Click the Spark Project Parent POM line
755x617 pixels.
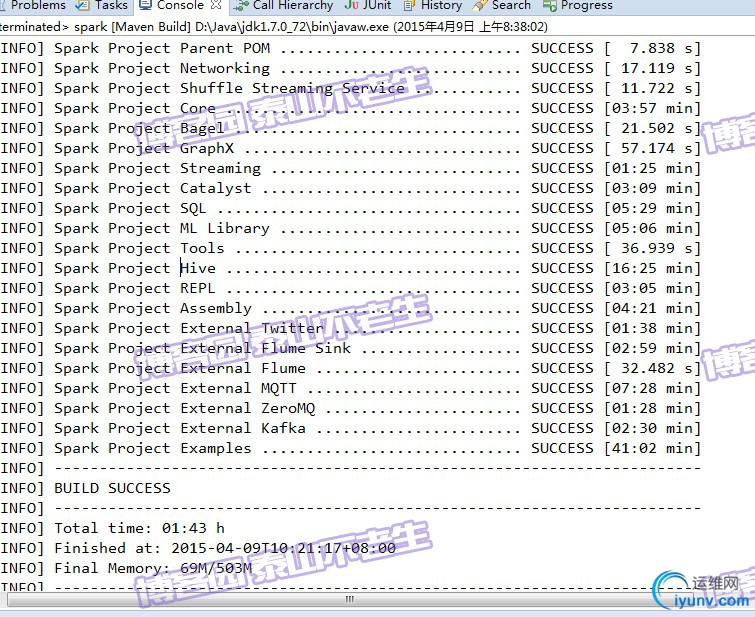pyautogui.click(x=350, y=48)
